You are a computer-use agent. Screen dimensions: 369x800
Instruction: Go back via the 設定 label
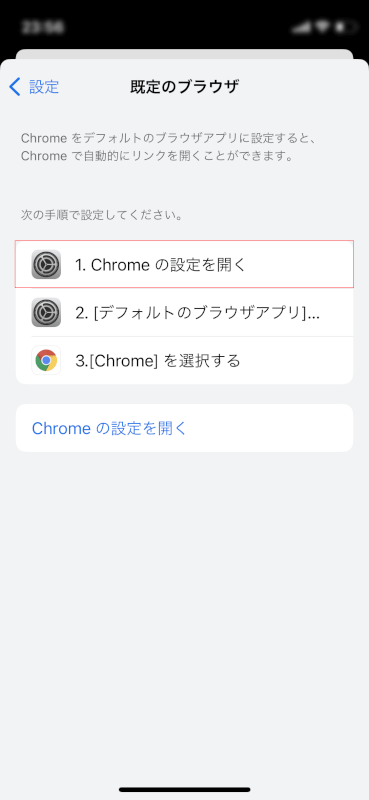click(x=44, y=87)
